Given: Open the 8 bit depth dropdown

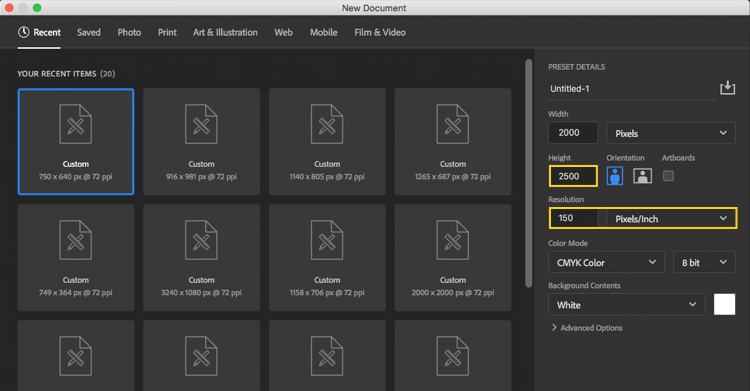Looking at the screenshot, I should (x=704, y=262).
